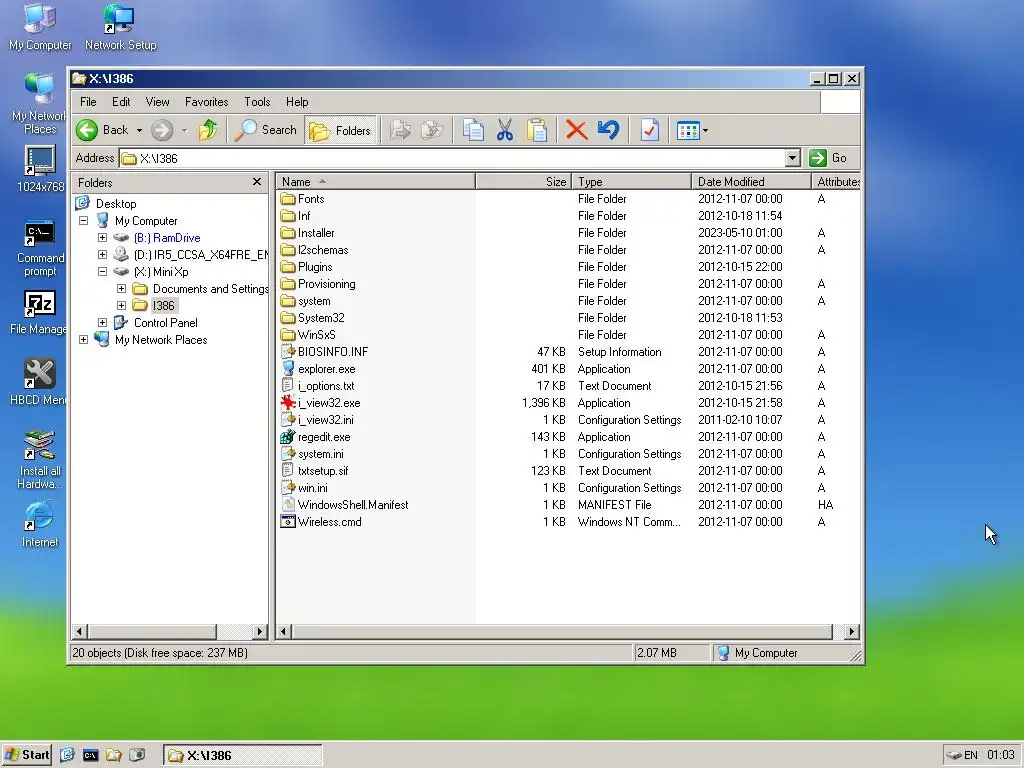Click the greyed Forward arrow button
This screenshot has width=1024, height=768.
(x=162, y=130)
